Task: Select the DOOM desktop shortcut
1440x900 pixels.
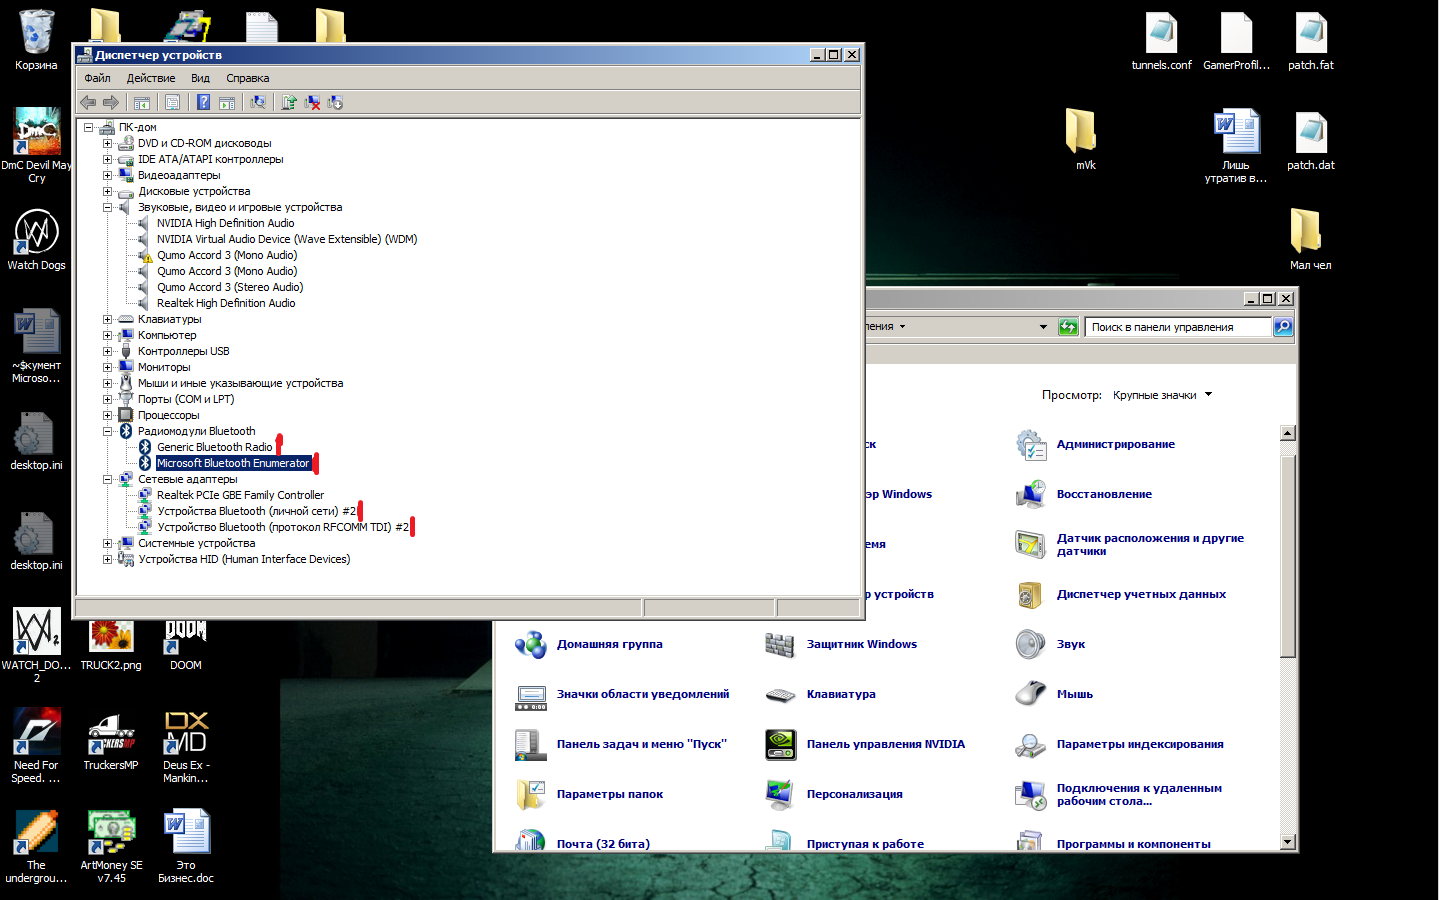Action: pyautogui.click(x=186, y=645)
